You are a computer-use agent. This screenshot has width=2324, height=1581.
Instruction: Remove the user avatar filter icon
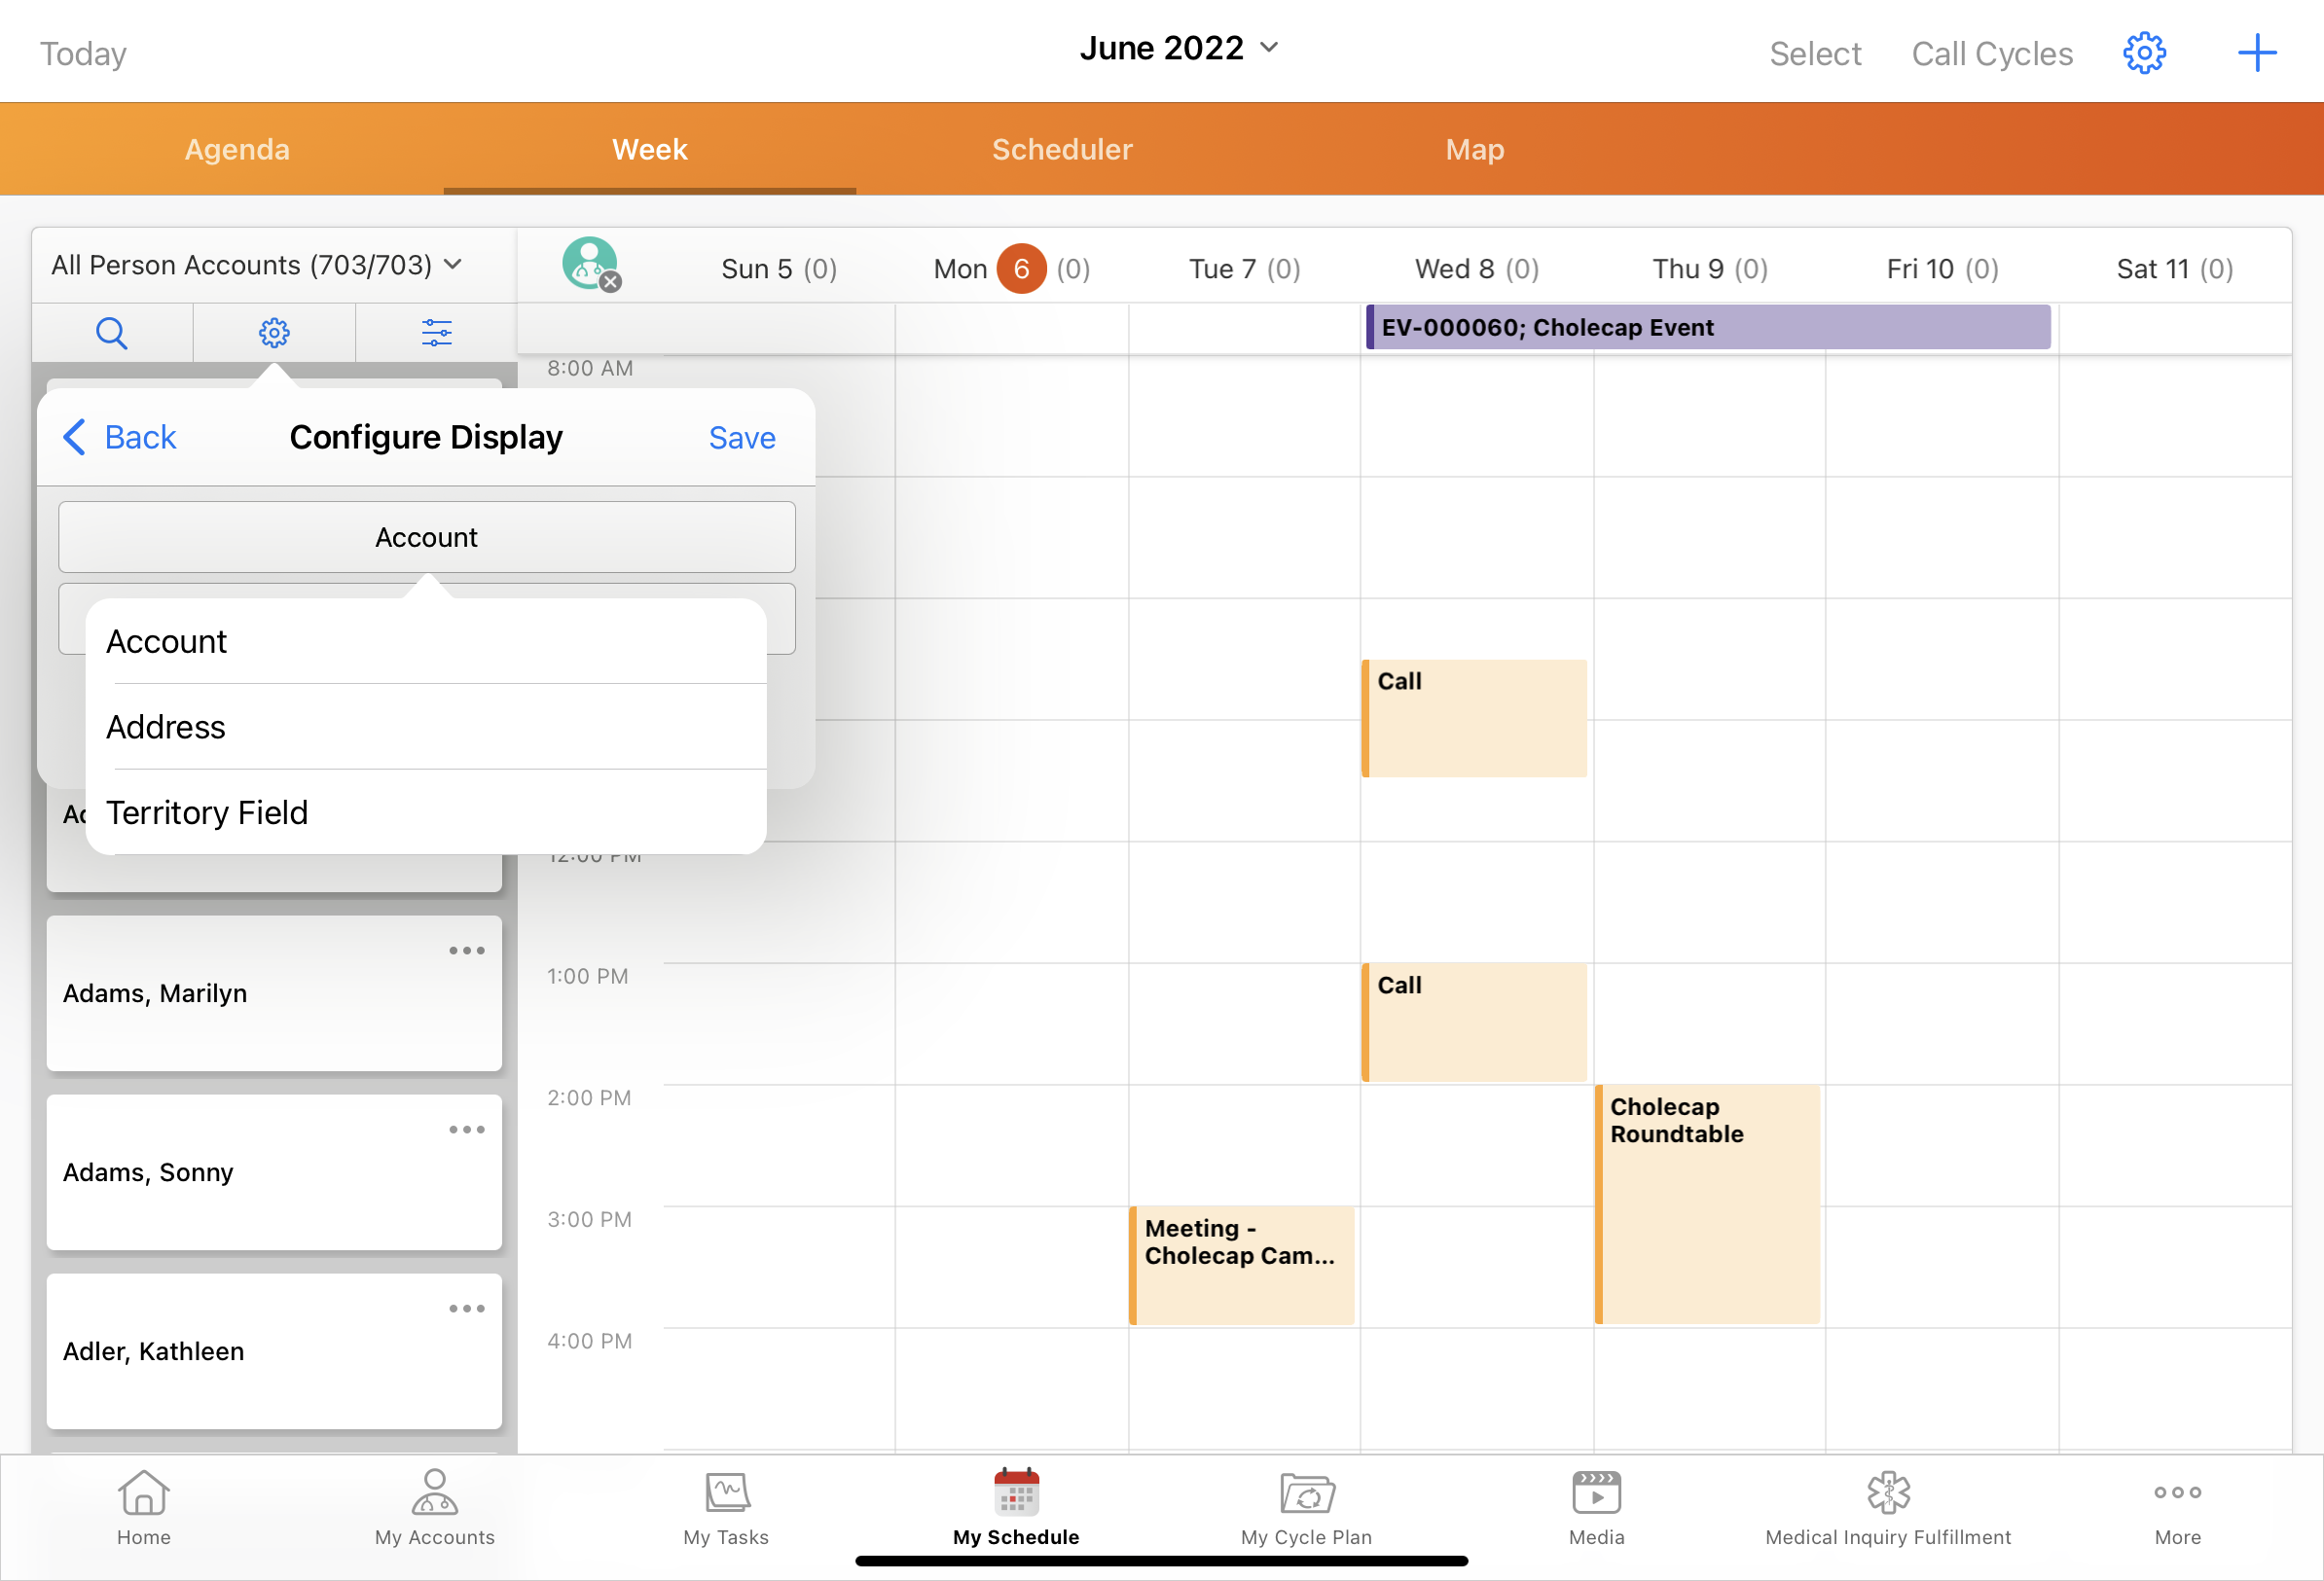pos(610,282)
